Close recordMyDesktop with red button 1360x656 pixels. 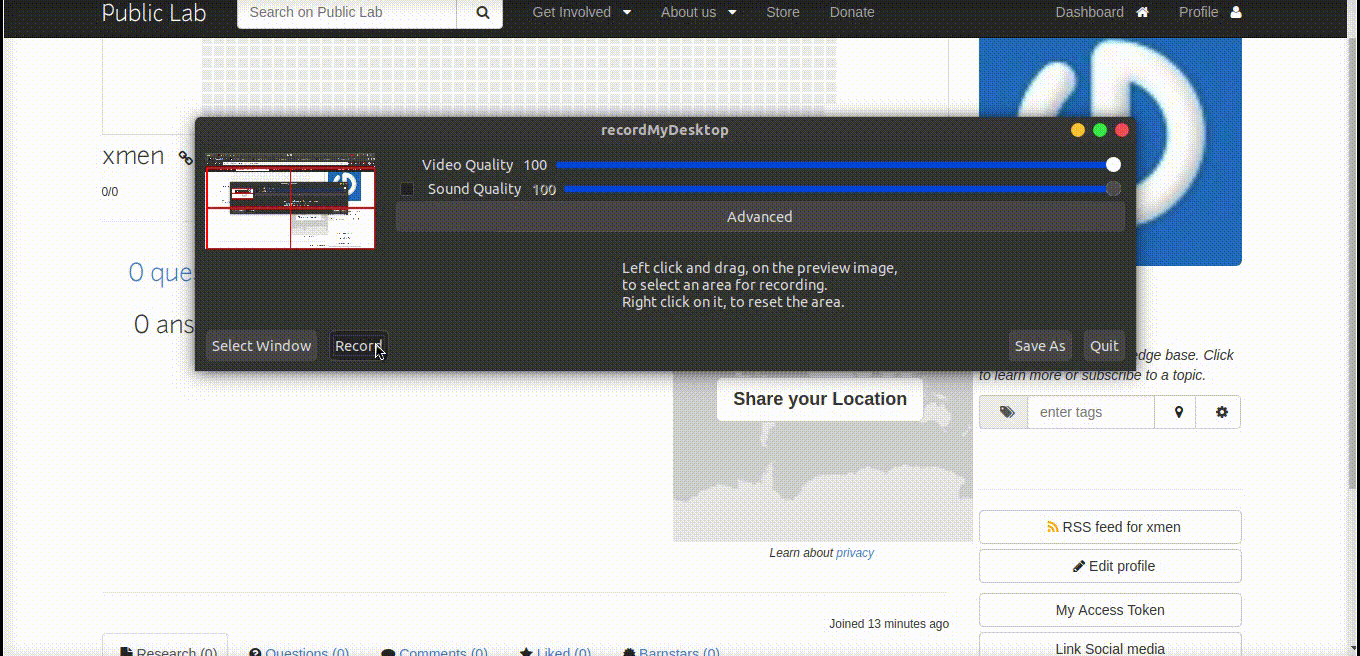point(1122,130)
